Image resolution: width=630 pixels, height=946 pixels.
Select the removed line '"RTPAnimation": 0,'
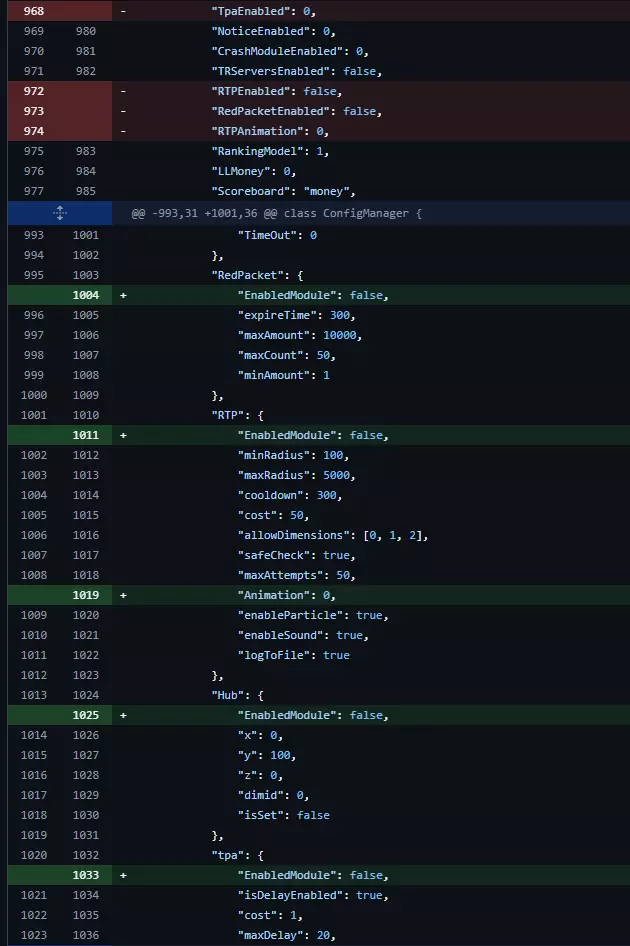click(270, 131)
